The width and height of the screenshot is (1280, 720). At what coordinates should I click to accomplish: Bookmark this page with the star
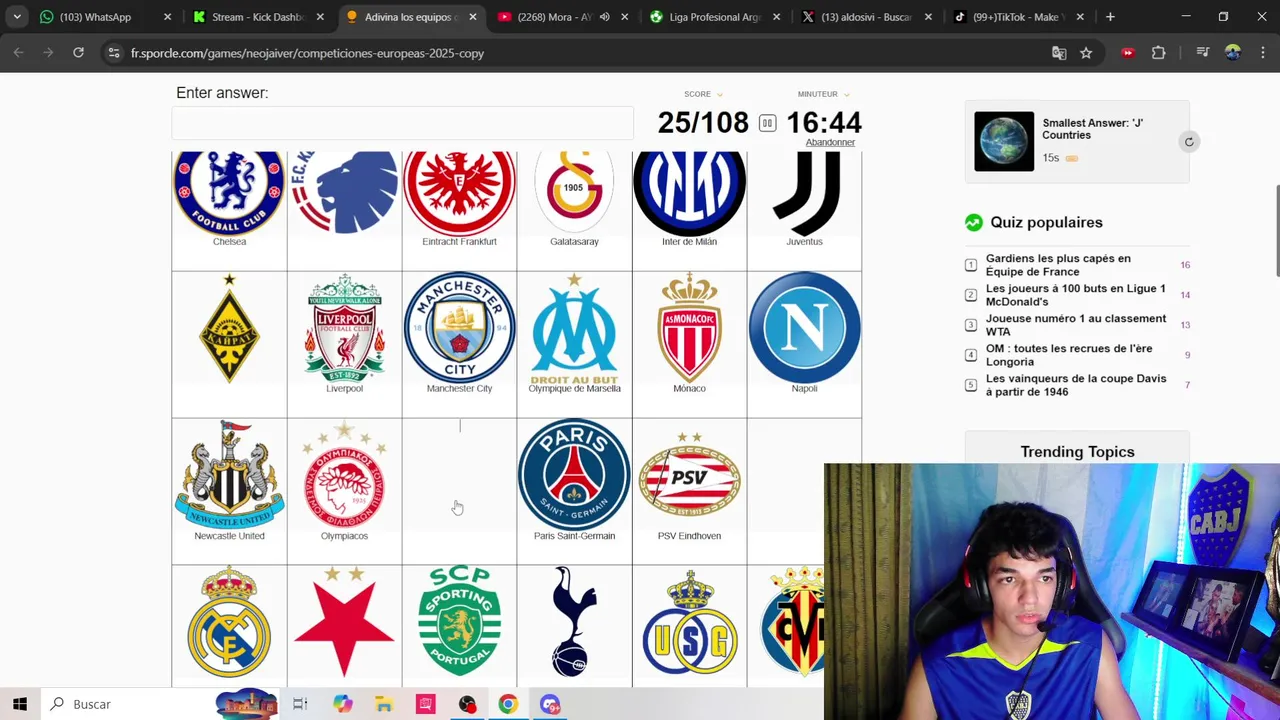1086,53
